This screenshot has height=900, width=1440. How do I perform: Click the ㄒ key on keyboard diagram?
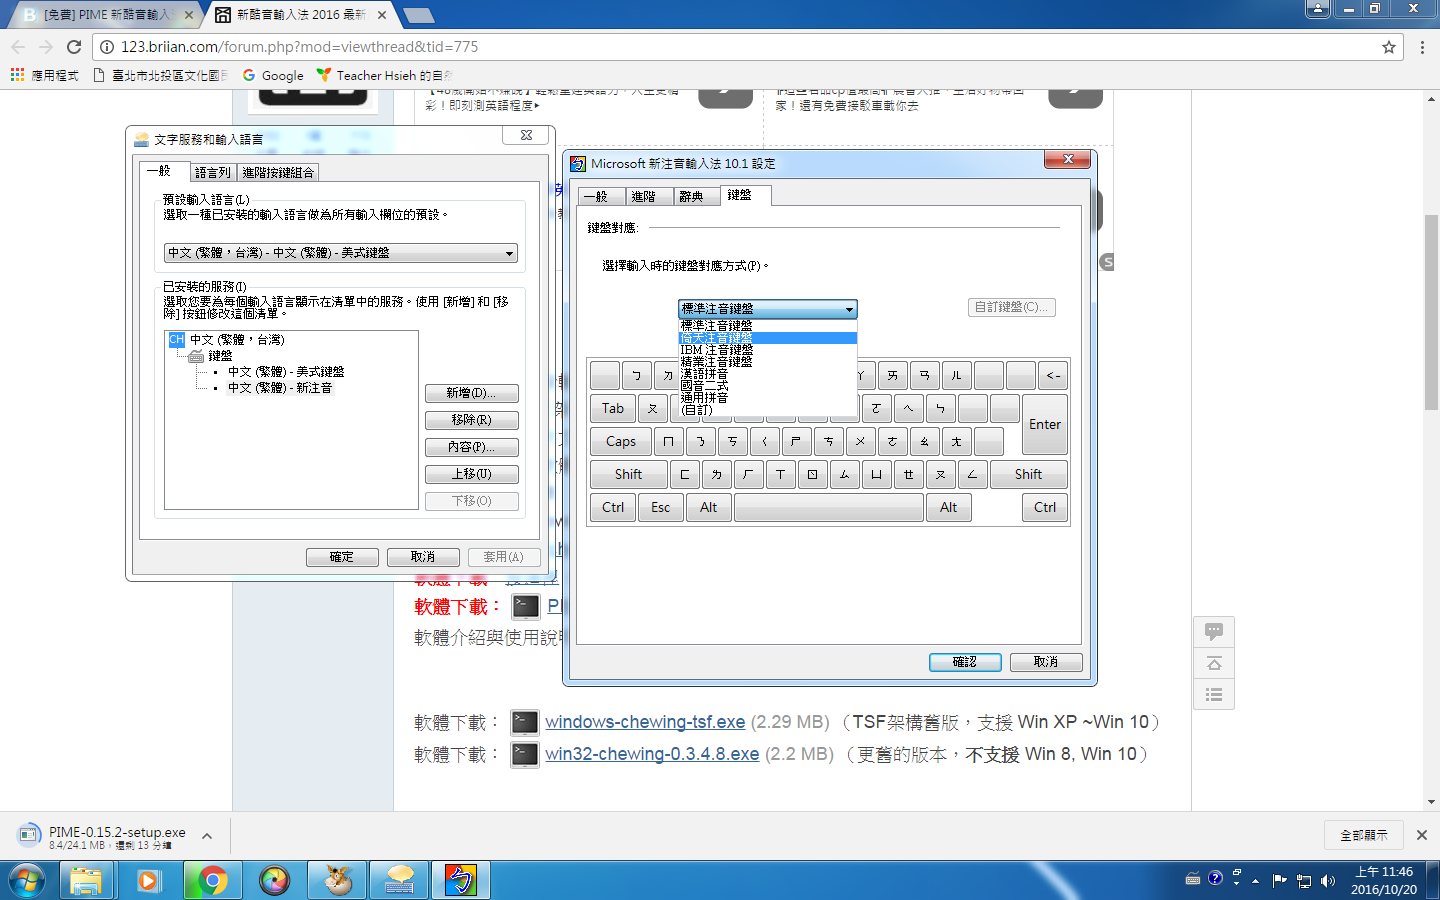pyautogui.click(x=781, y=475)
